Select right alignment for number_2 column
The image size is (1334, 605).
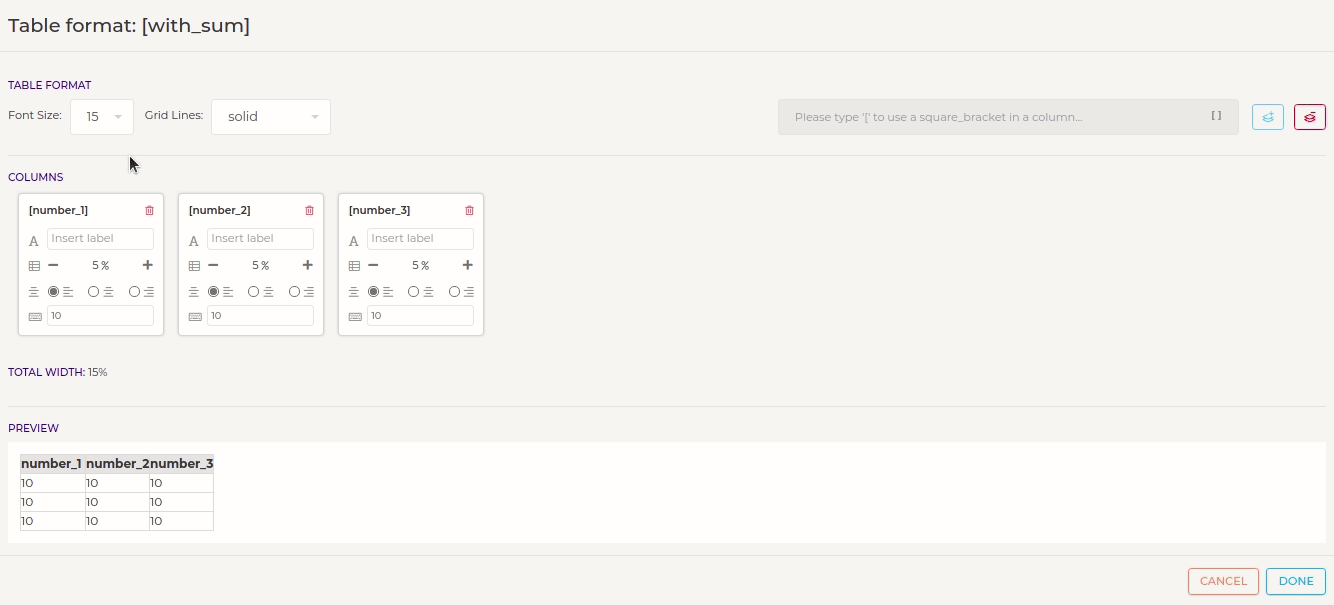(x=295, y=292)
